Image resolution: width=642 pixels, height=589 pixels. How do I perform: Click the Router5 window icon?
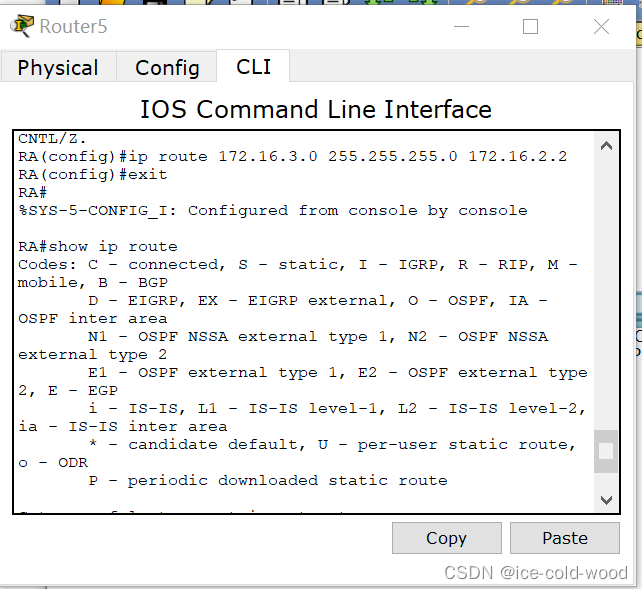21,25
